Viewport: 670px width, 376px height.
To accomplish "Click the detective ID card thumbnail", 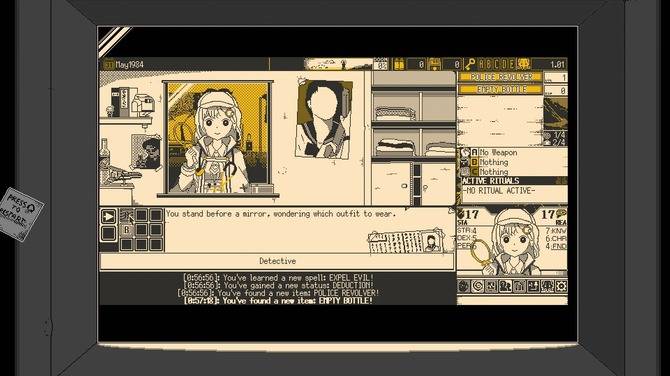I will (x=407, y=242).
